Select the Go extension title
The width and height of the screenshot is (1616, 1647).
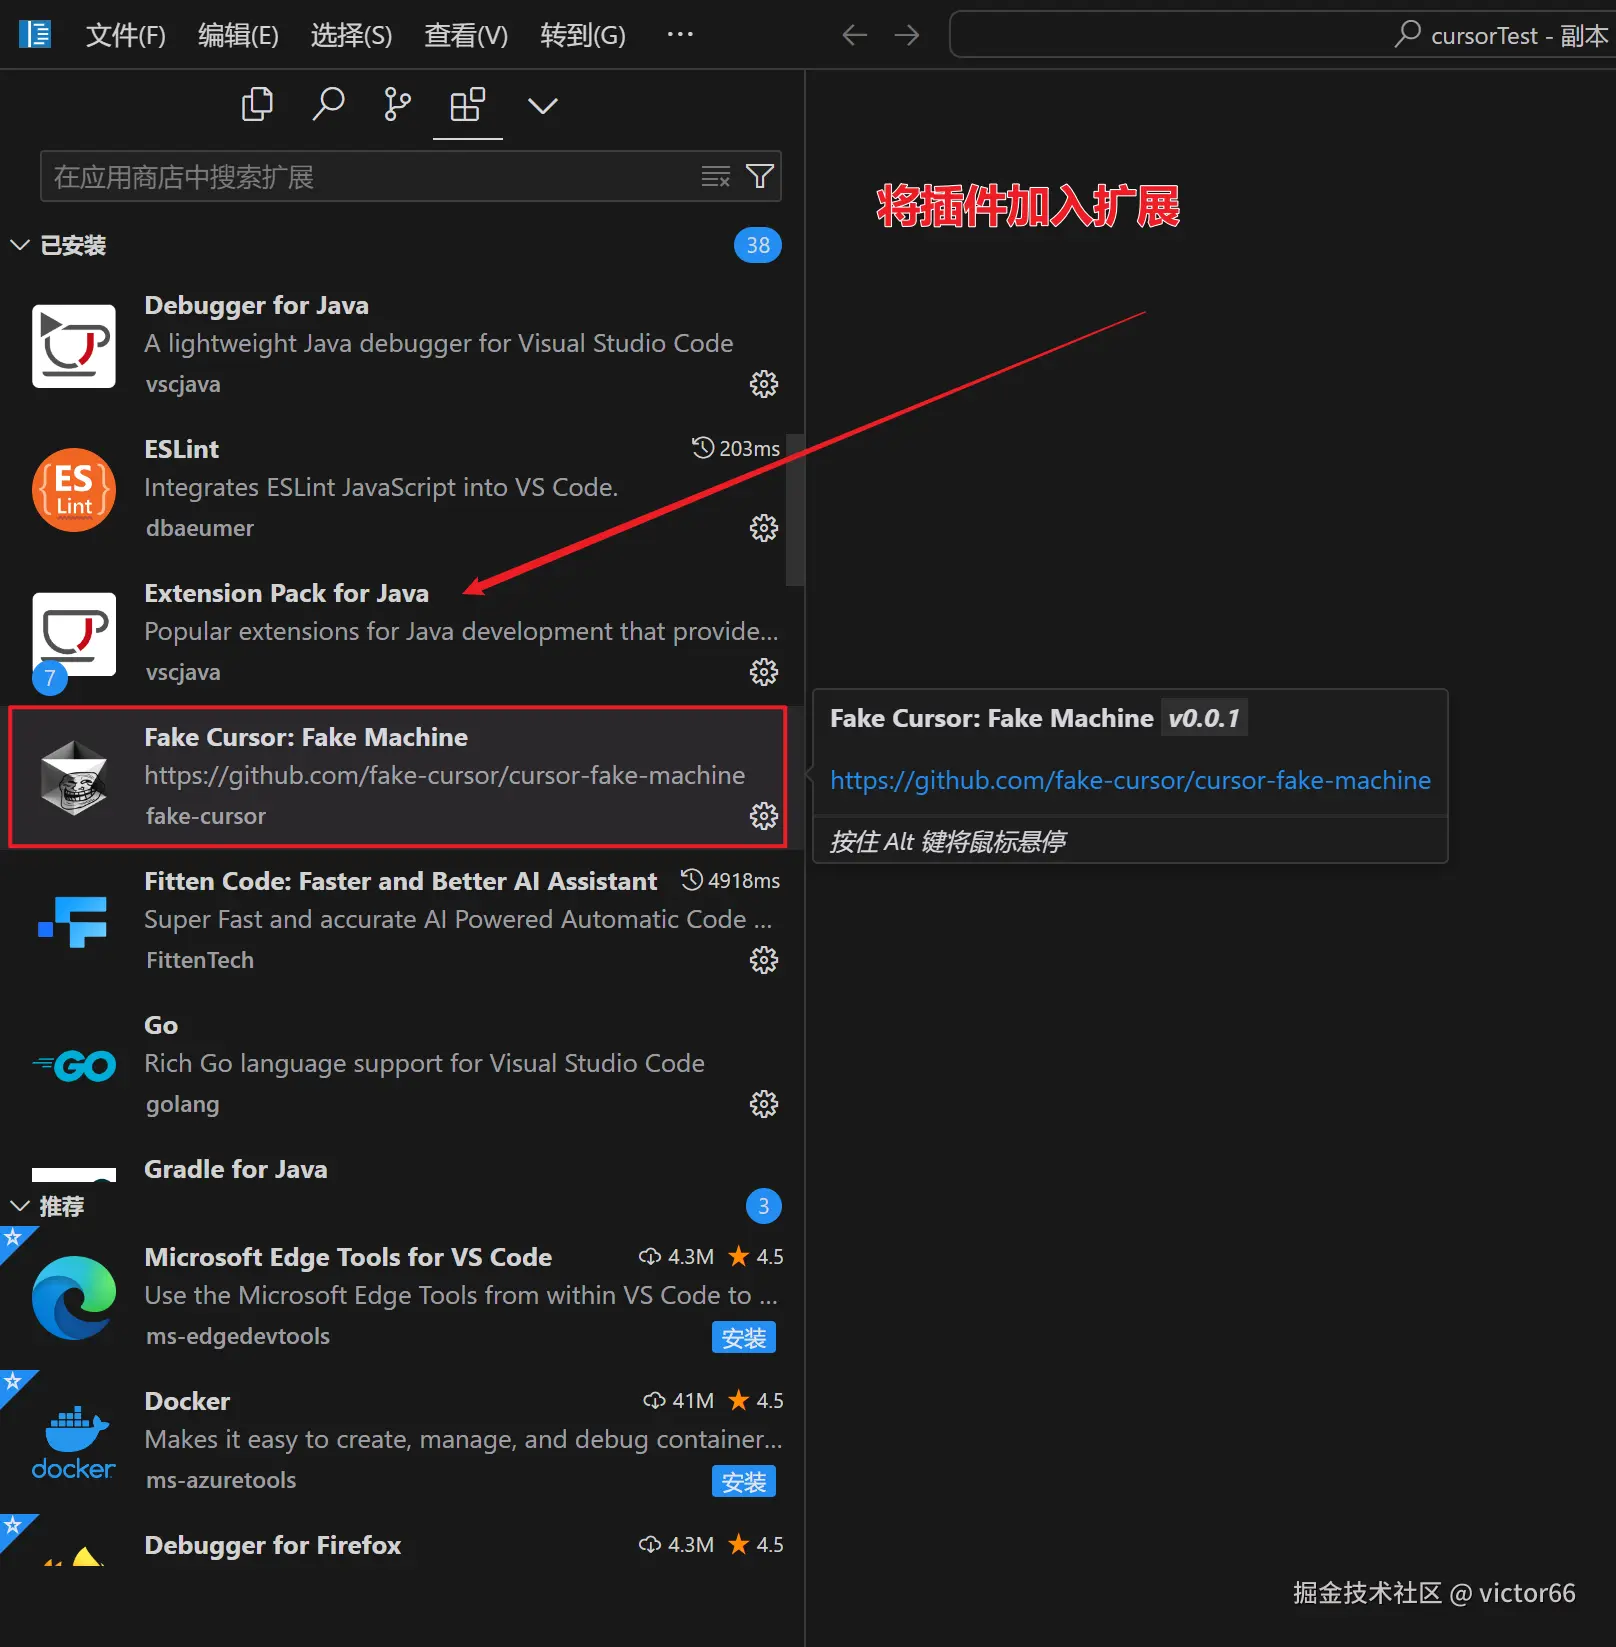coord(161,1025)
